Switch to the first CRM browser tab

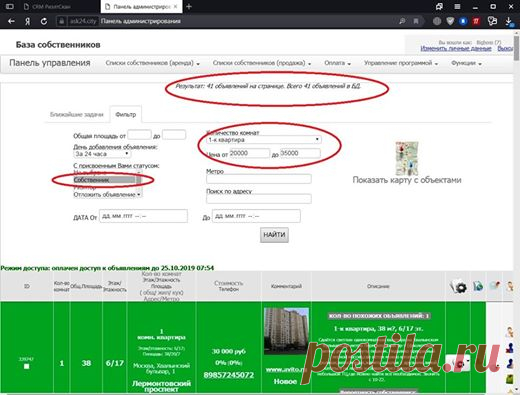coord(59,7)
